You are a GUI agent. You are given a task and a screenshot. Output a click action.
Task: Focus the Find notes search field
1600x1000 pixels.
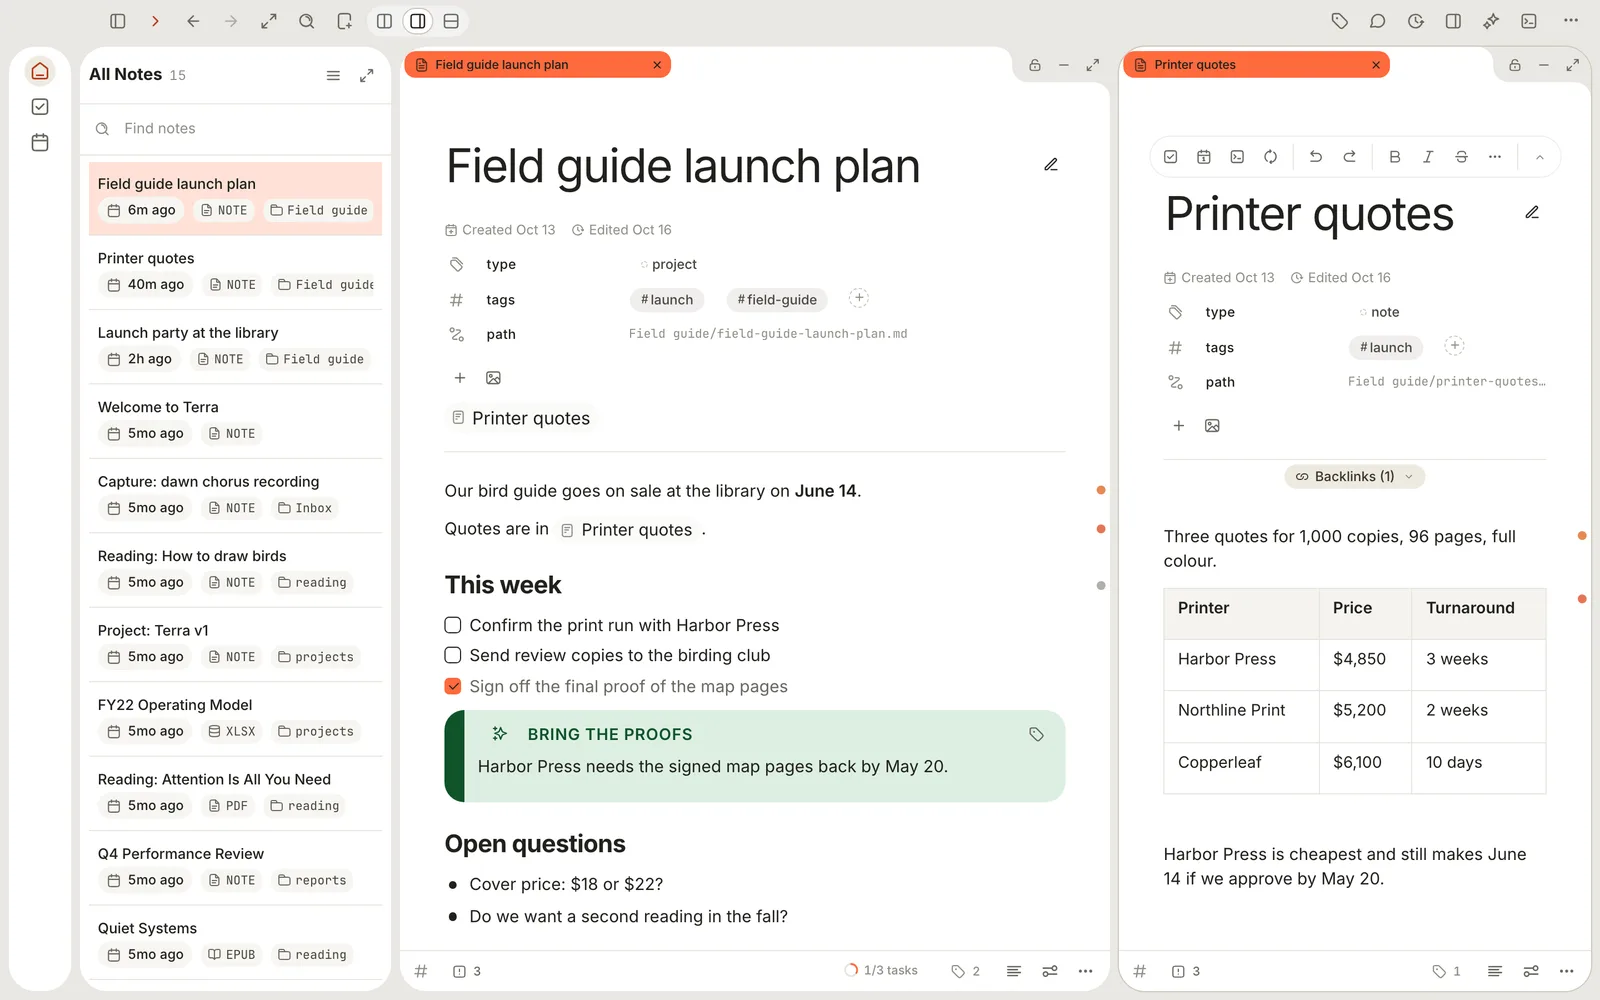(x=236, y=129)
